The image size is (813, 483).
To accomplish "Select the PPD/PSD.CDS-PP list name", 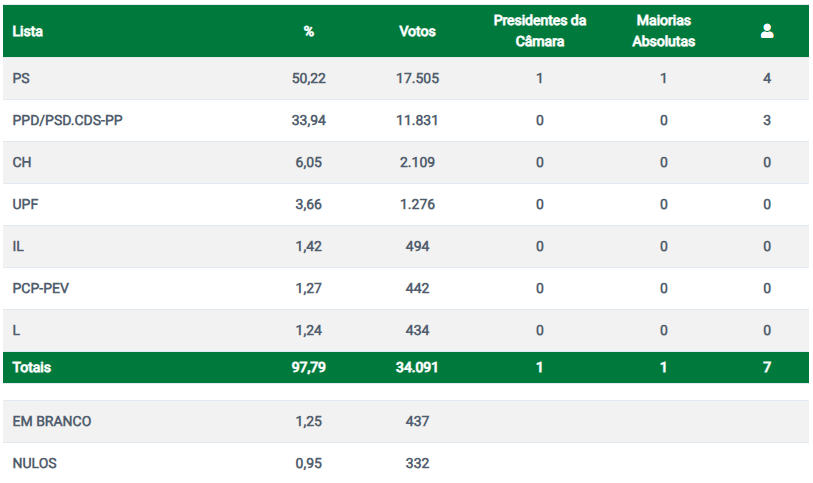I will click(x=68, y=120).
